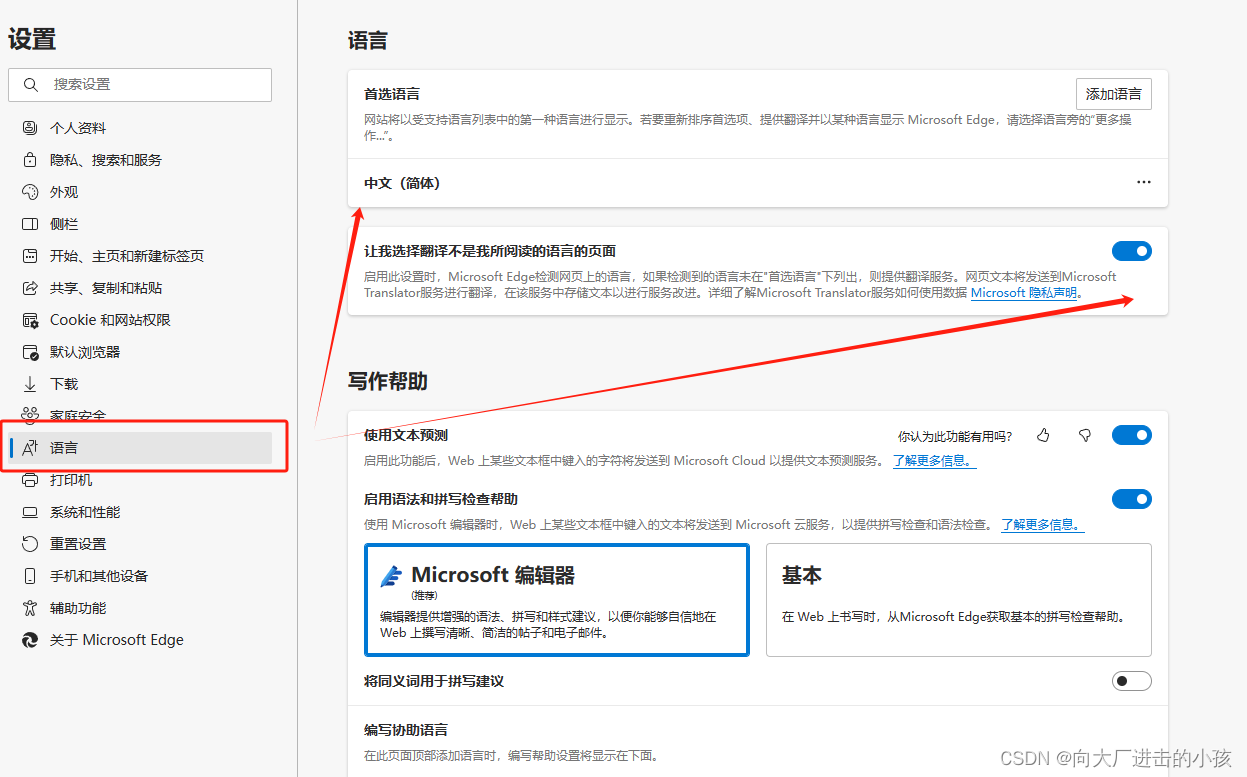Screen dimensions: 1247x777
Task: Click the Default browser (默认浏览器) icon
Action: tap(30, 352)
